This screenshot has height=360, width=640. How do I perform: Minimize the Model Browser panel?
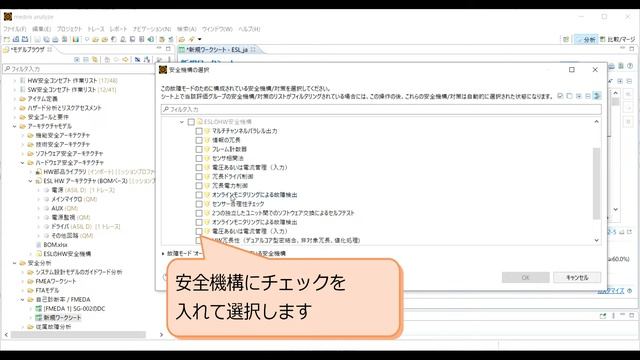159,49
